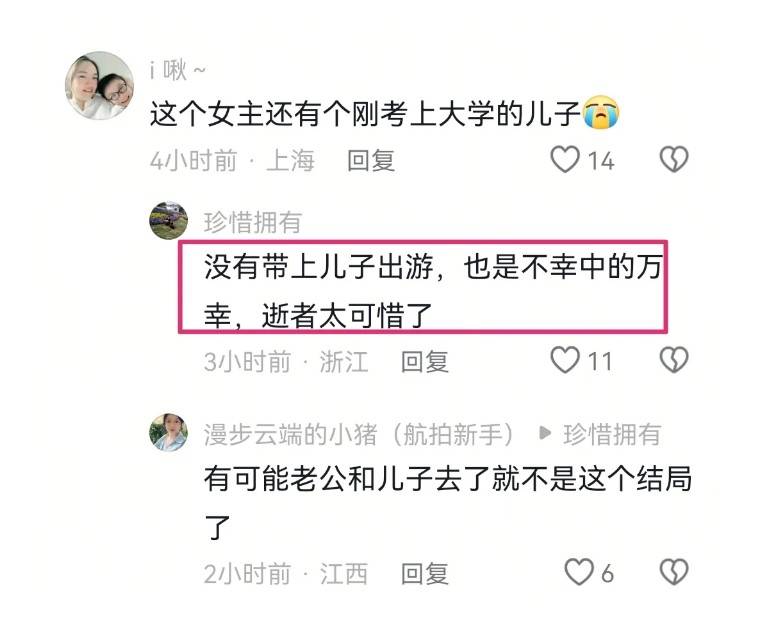Image resolution: width=760 pixels, height=620 pixels.
Task: Like the comment by i 啾~
Action: click(565, 159)
